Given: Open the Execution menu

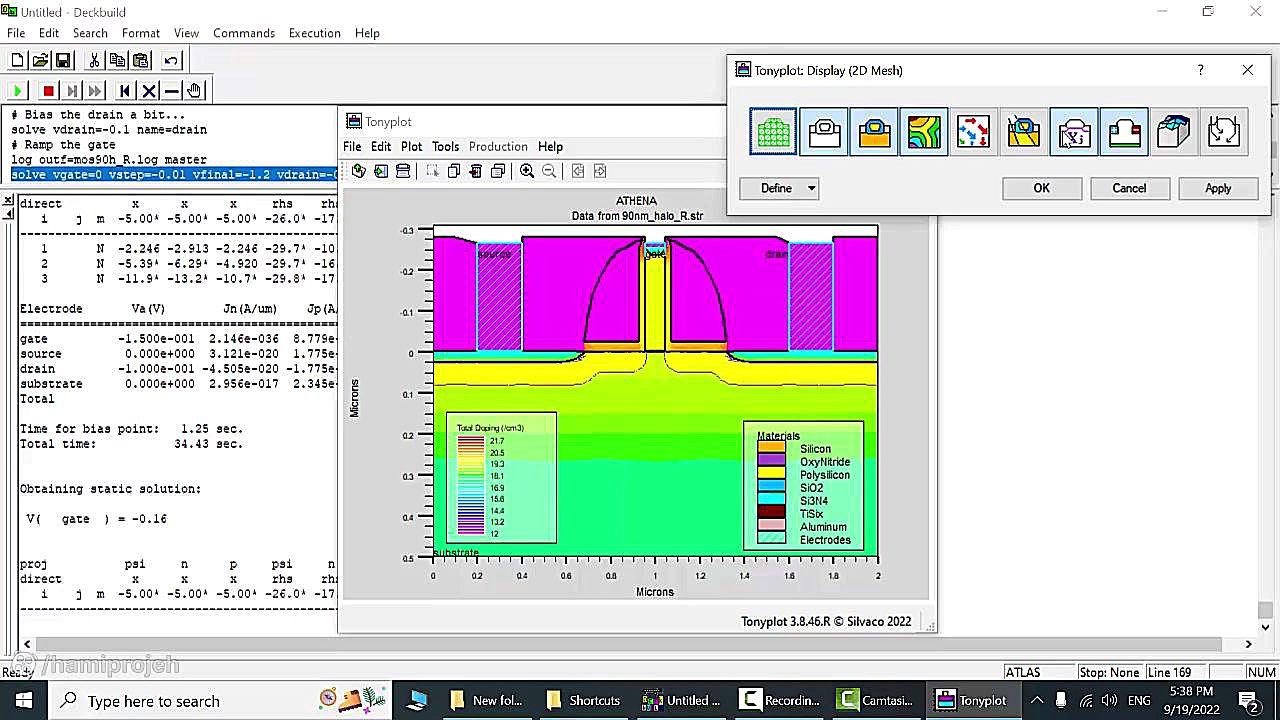Looking at the screenshot, I should point(314,33).
